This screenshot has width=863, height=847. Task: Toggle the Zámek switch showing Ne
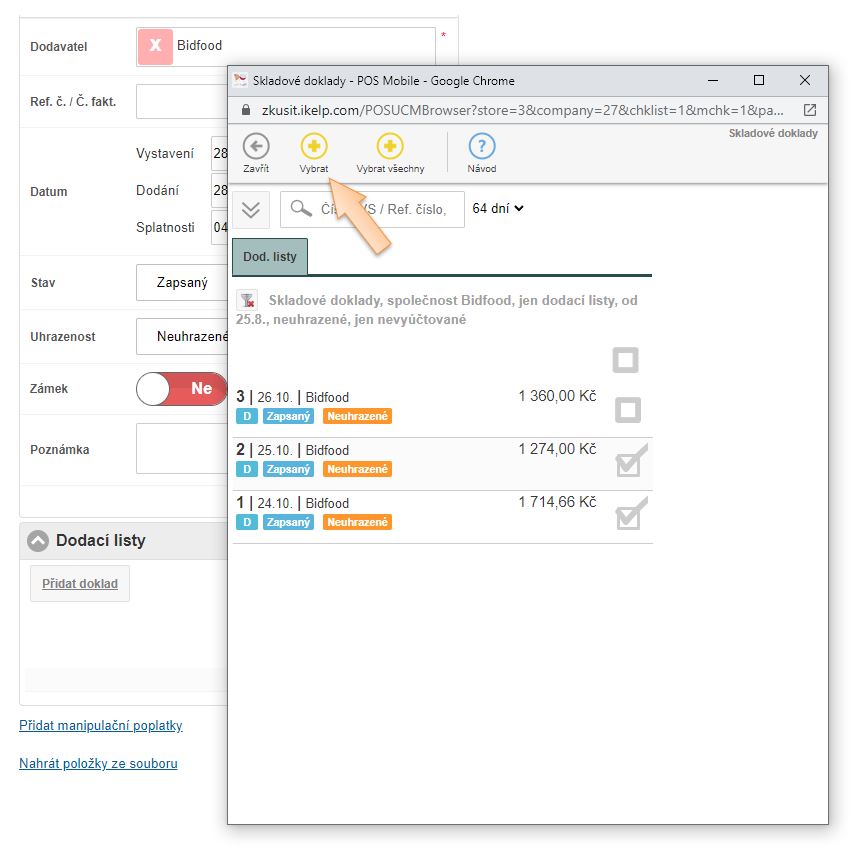182,388
